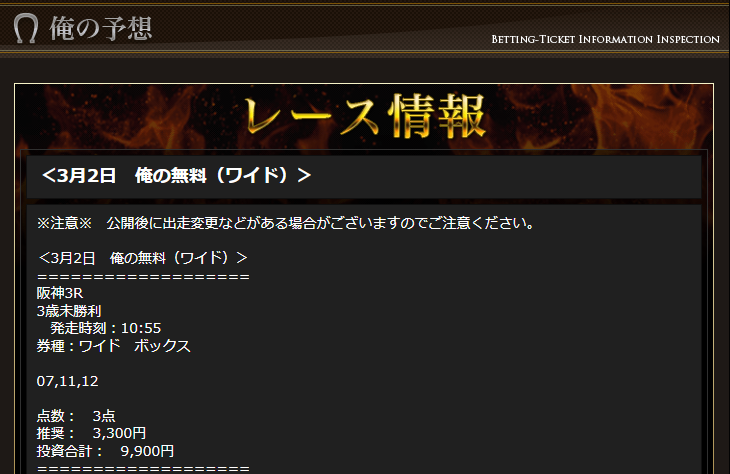
Task: Click the Betting-Ticket Information Inspection text
Action: click(605, 39)
